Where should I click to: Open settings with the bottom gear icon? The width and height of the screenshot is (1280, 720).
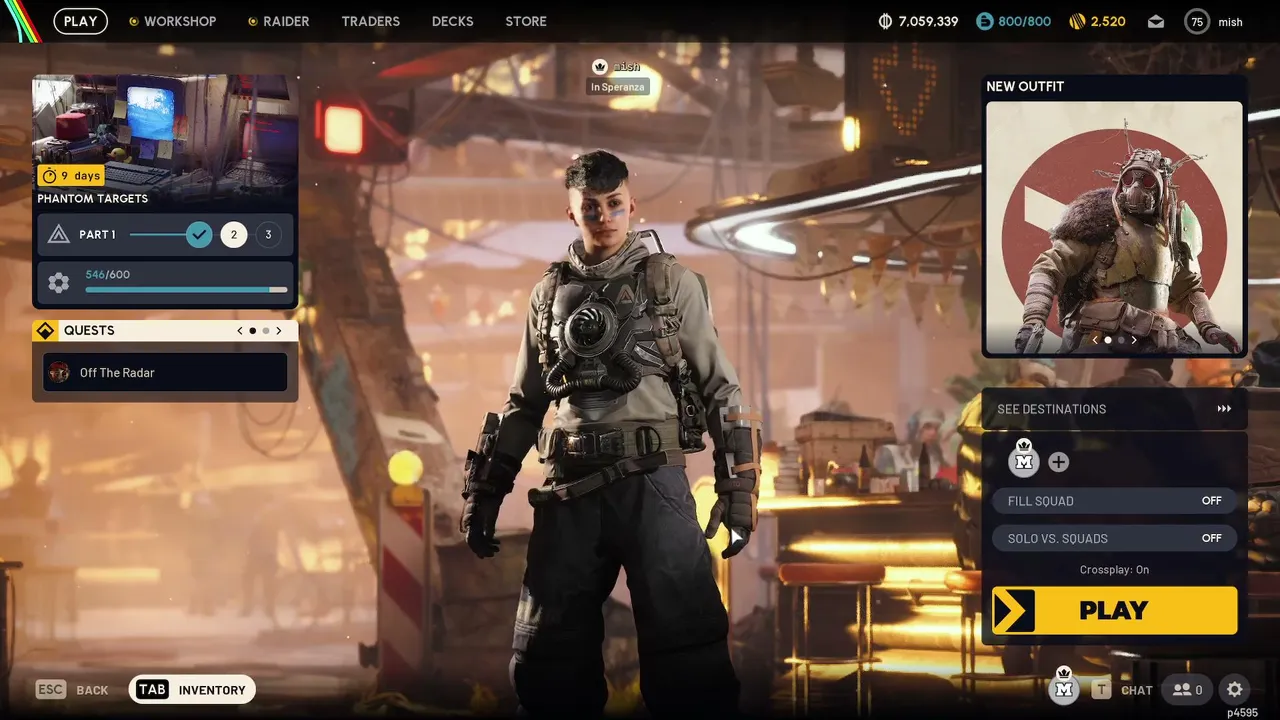click(x=1235, y=690)
